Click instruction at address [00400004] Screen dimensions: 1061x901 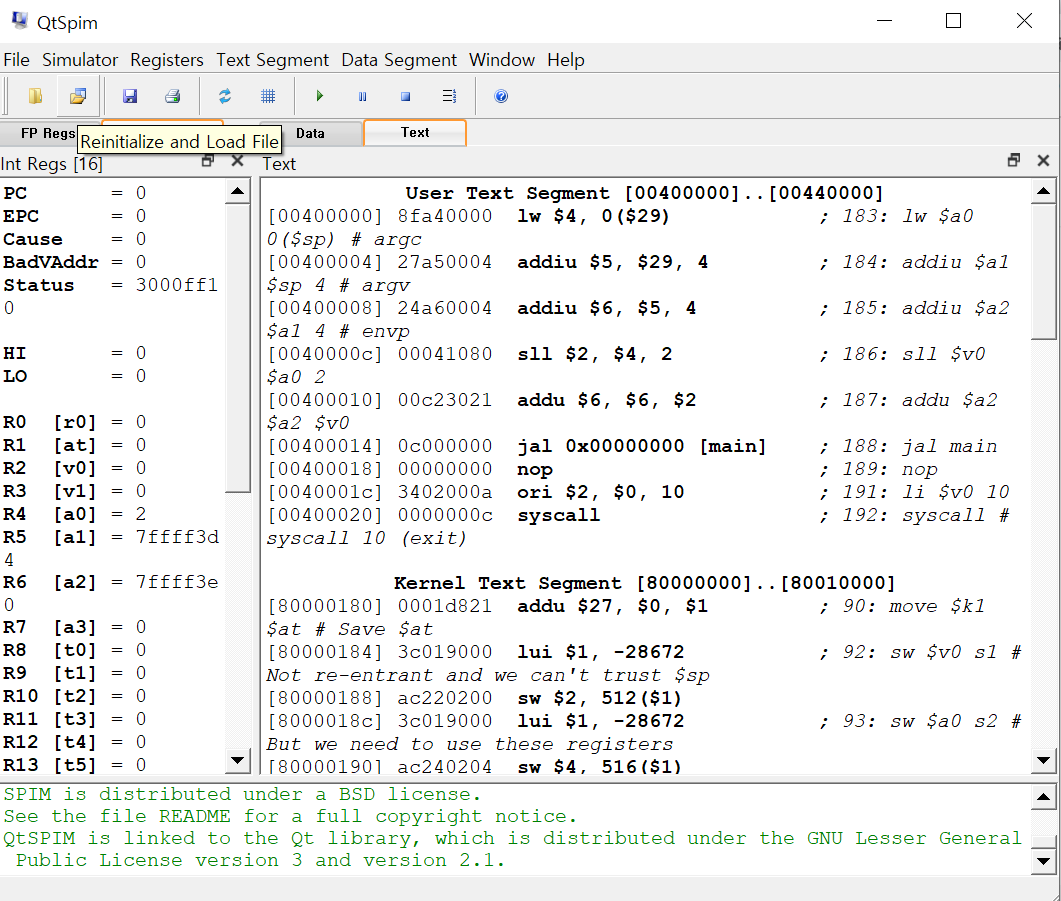(637, 274)
